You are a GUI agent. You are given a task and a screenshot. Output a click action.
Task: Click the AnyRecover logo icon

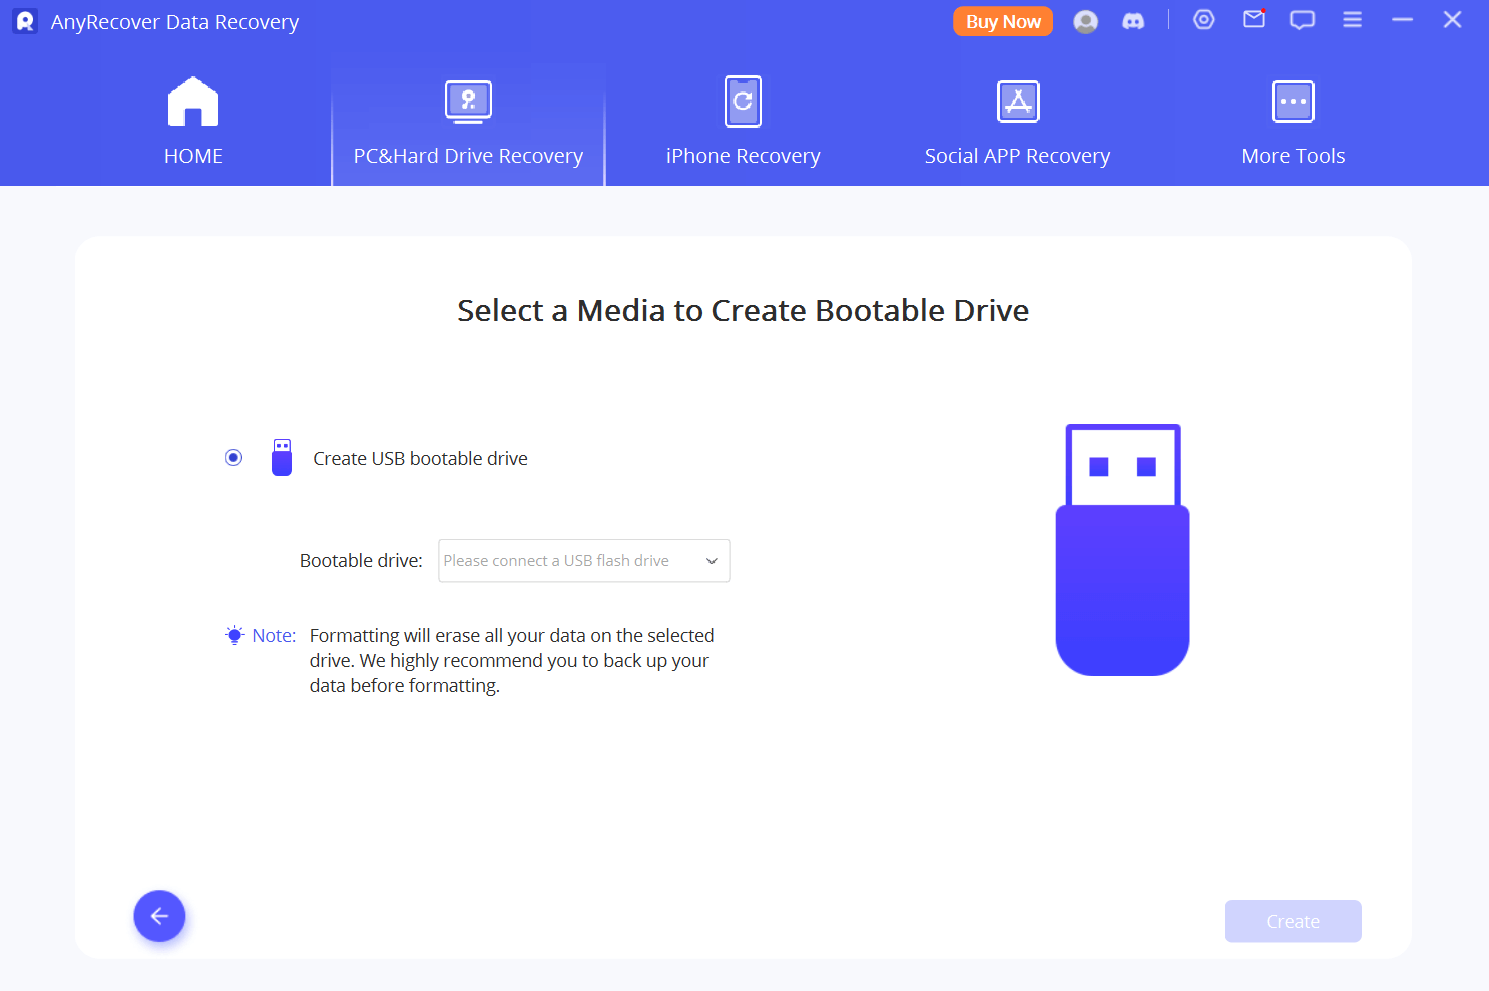pos(25,21)
